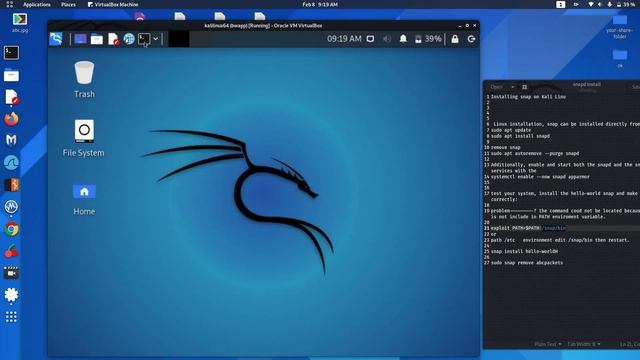Launch the text editor icon in Kali VM panel
The image size is (640, 360).
click(x=113, y=39)
